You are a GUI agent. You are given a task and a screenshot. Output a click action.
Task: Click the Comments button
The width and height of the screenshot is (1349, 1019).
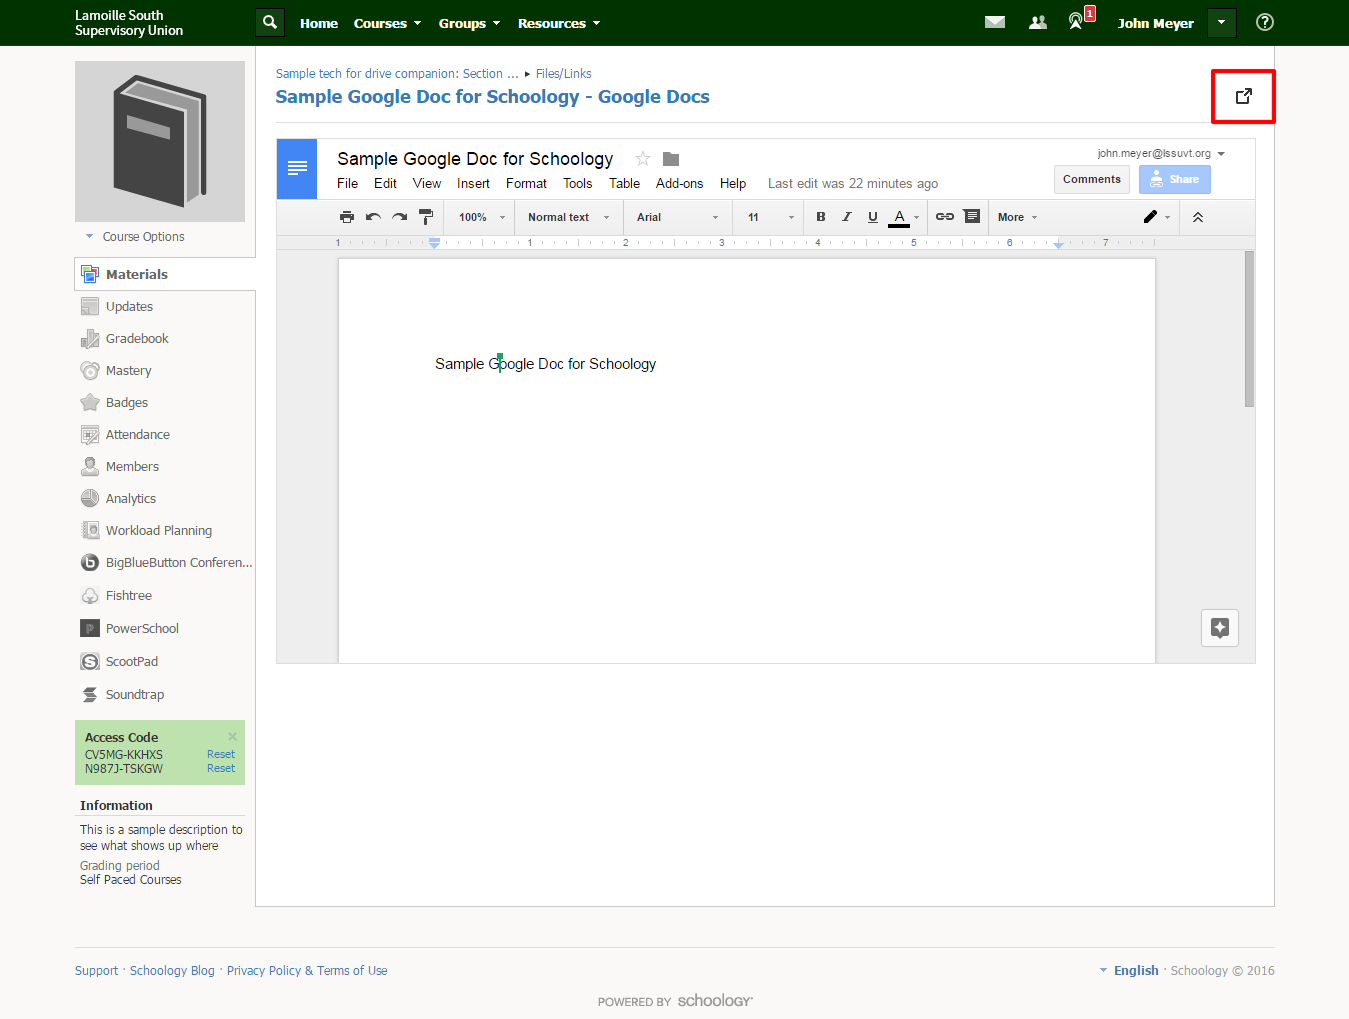click(1092, 179)
